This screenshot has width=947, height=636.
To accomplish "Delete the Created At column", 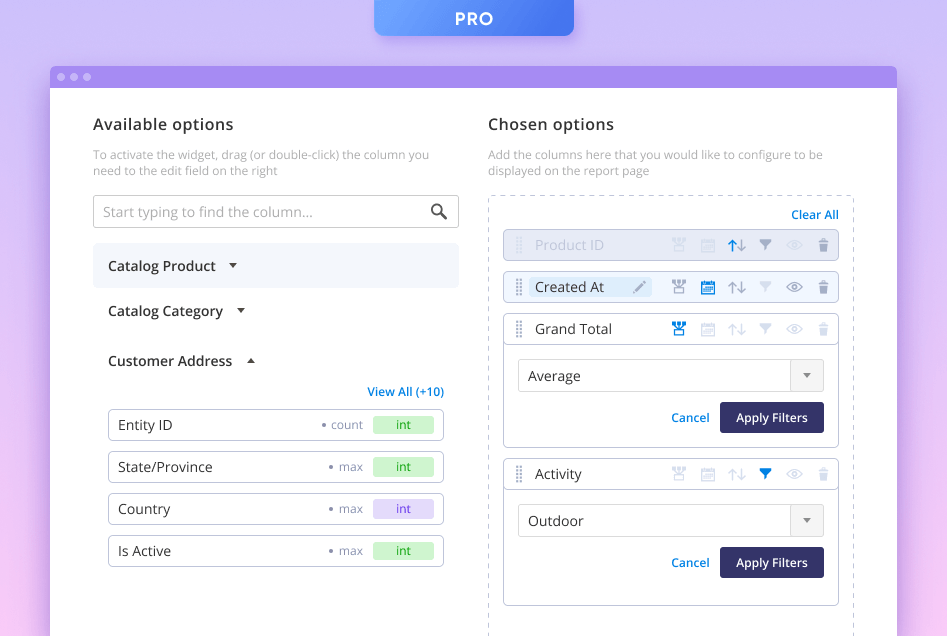I will point(823,286).
